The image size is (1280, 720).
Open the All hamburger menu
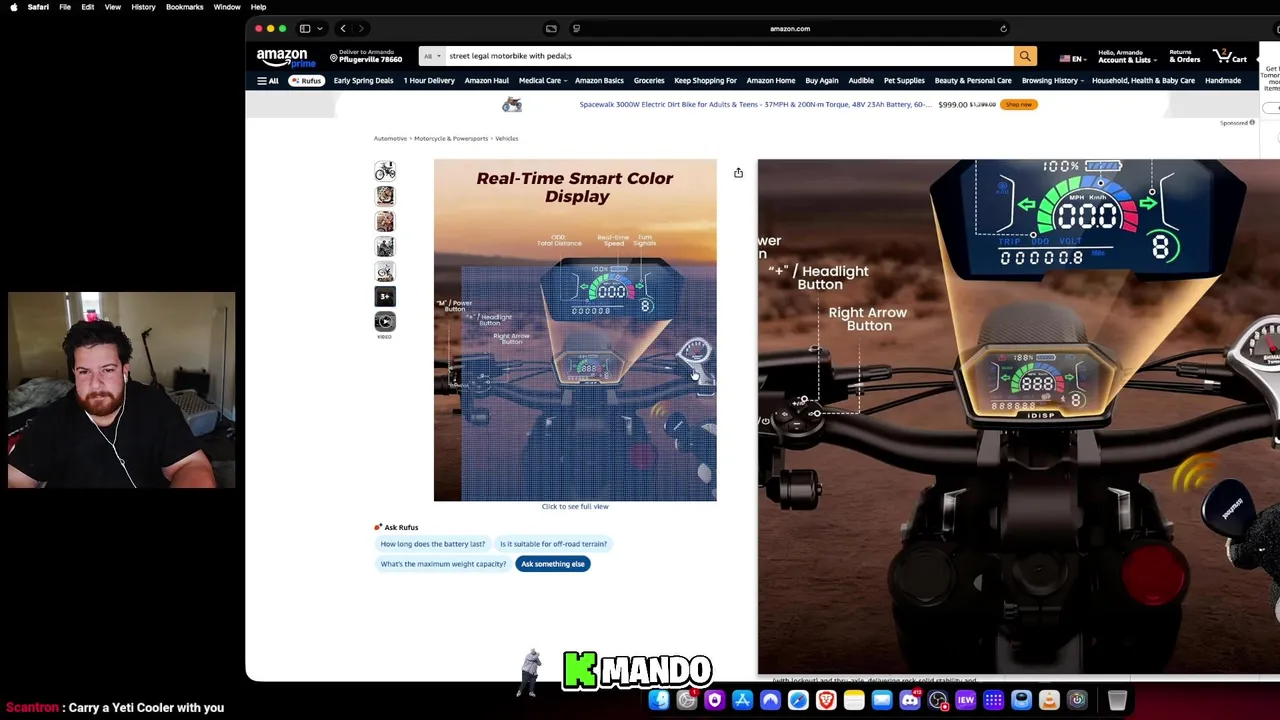tap(268, 81)
